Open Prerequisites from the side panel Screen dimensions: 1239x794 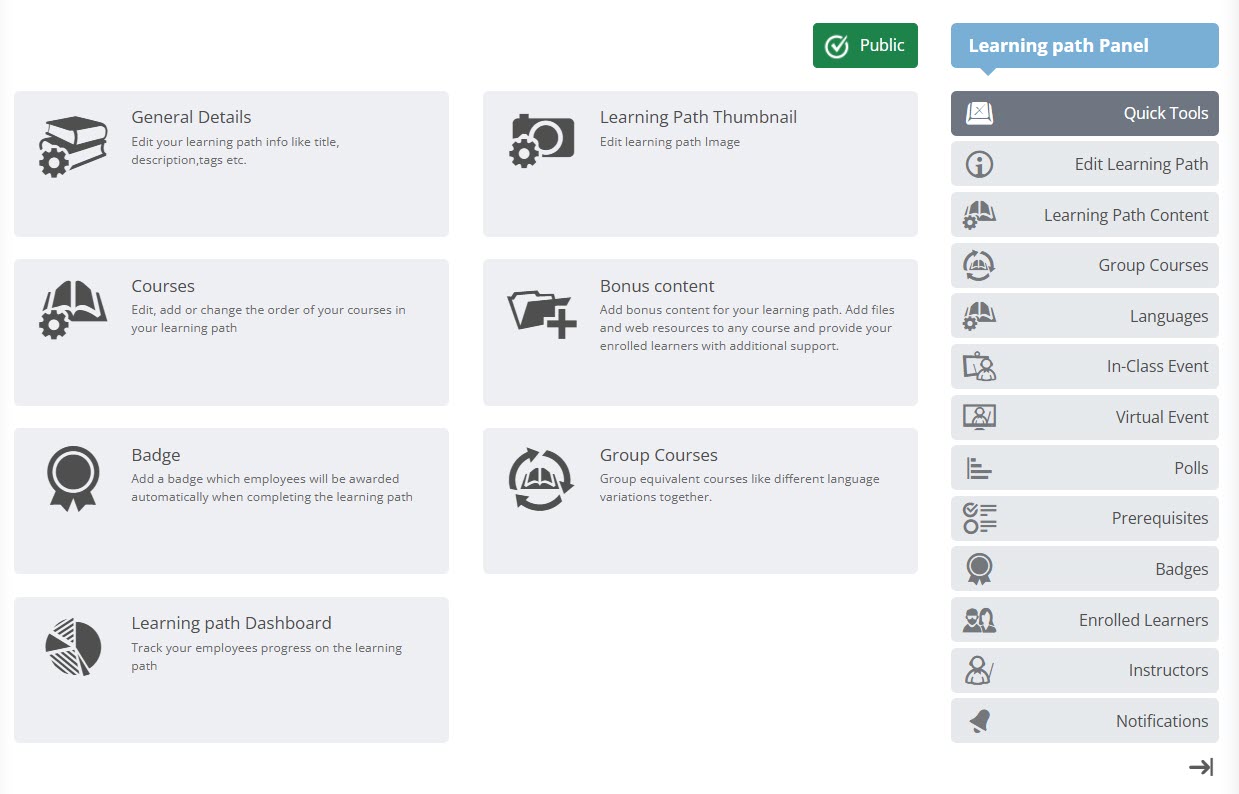(1084, 518)
